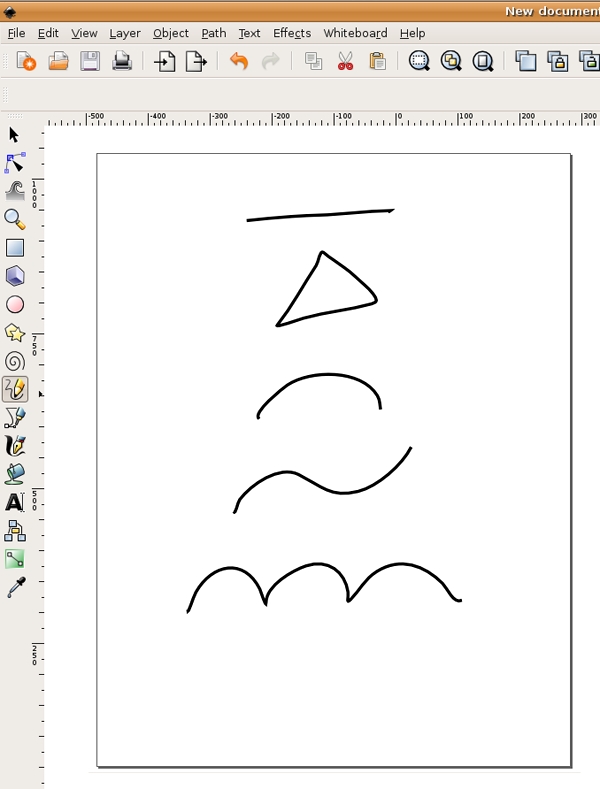The image size is (600, 789).
Task: Pick the Tweak tool in toolbox
Action: 14,190
